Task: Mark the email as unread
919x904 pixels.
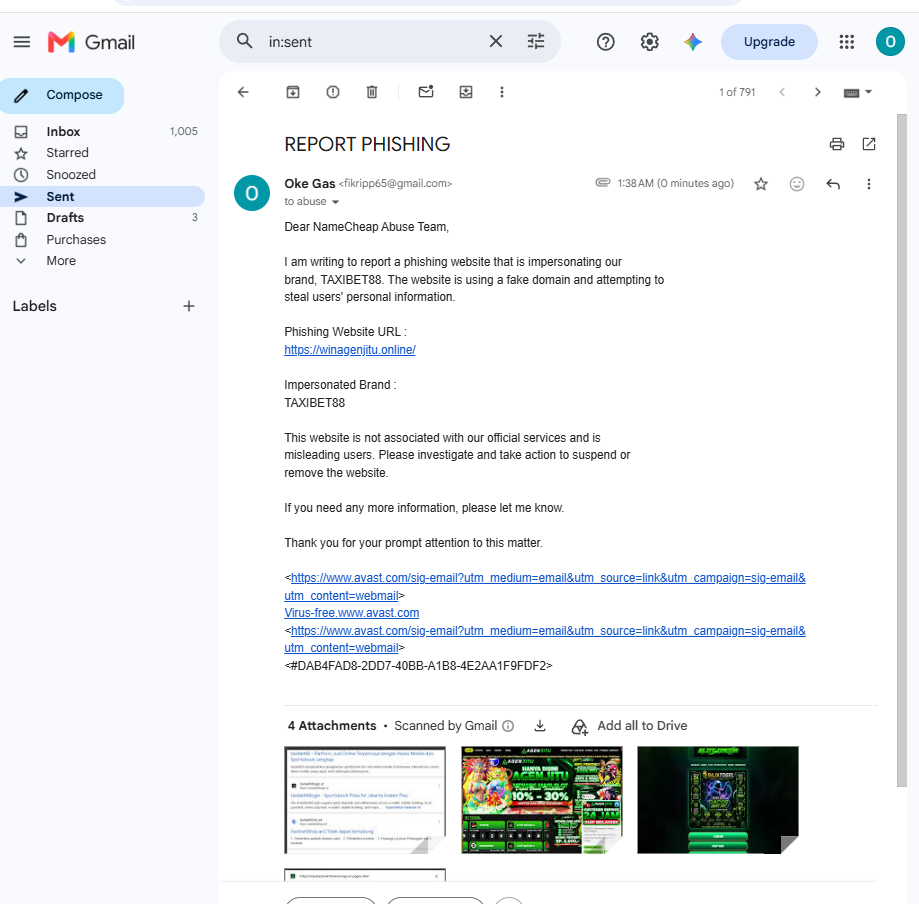Action: [426, 92]
